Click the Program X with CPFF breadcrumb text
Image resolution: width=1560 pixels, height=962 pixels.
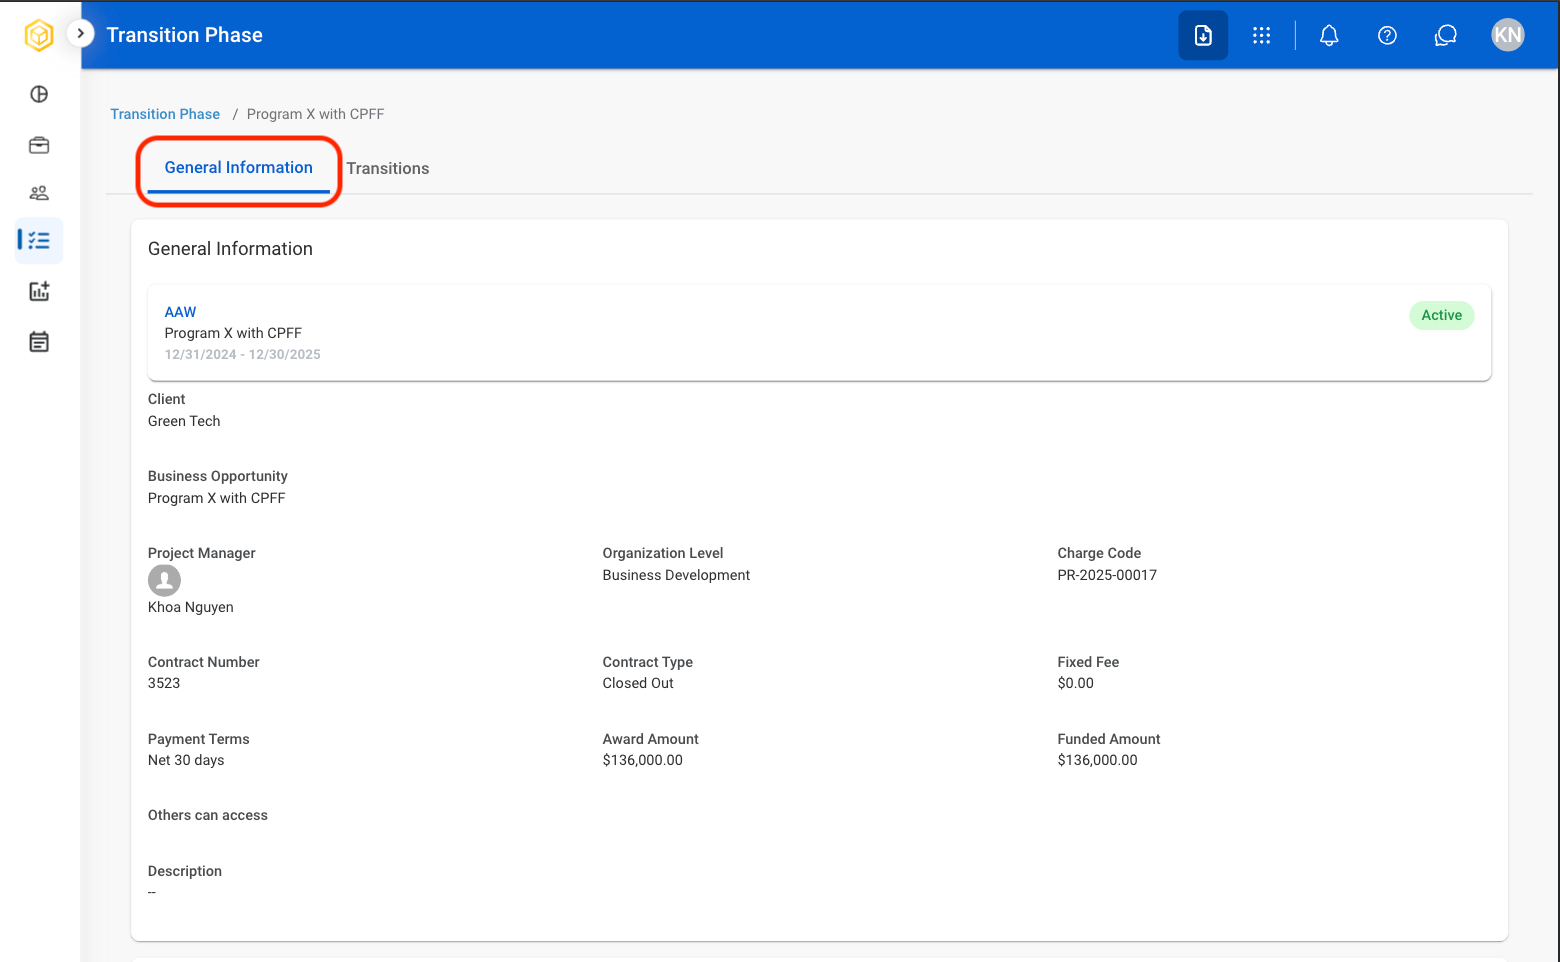(315, 114)
